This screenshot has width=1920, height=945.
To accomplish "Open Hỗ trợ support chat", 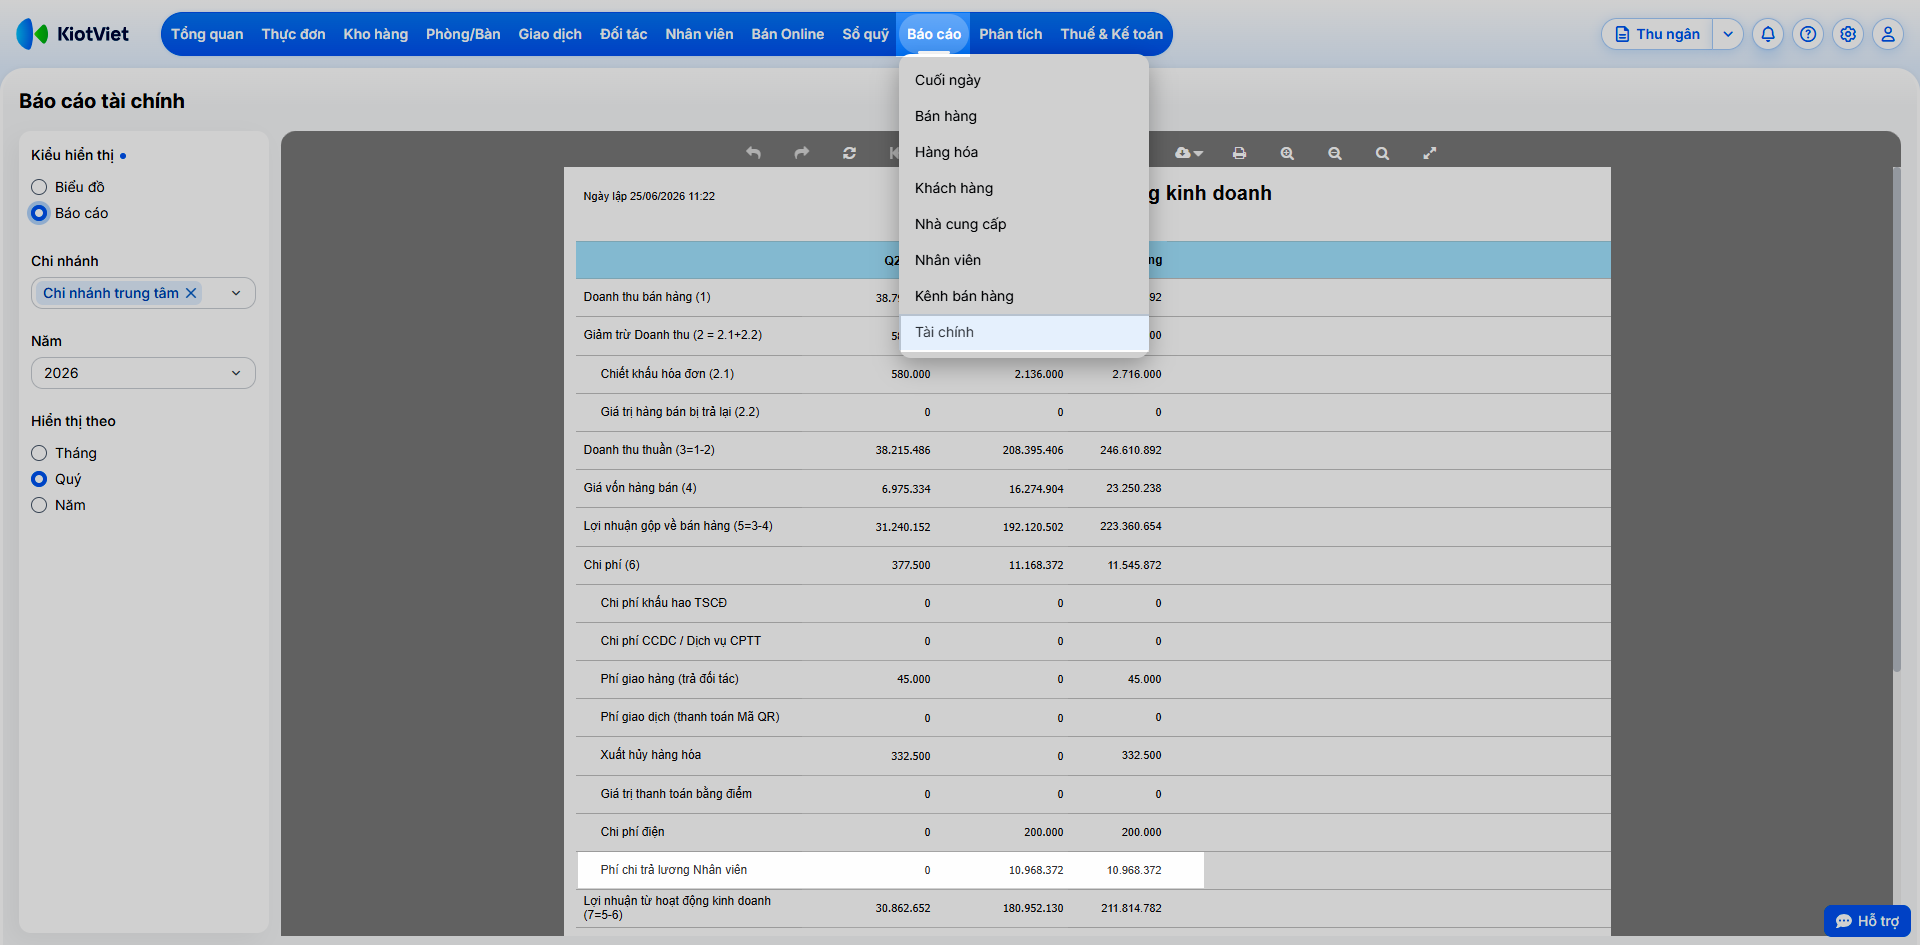I will click(1867, 921).
